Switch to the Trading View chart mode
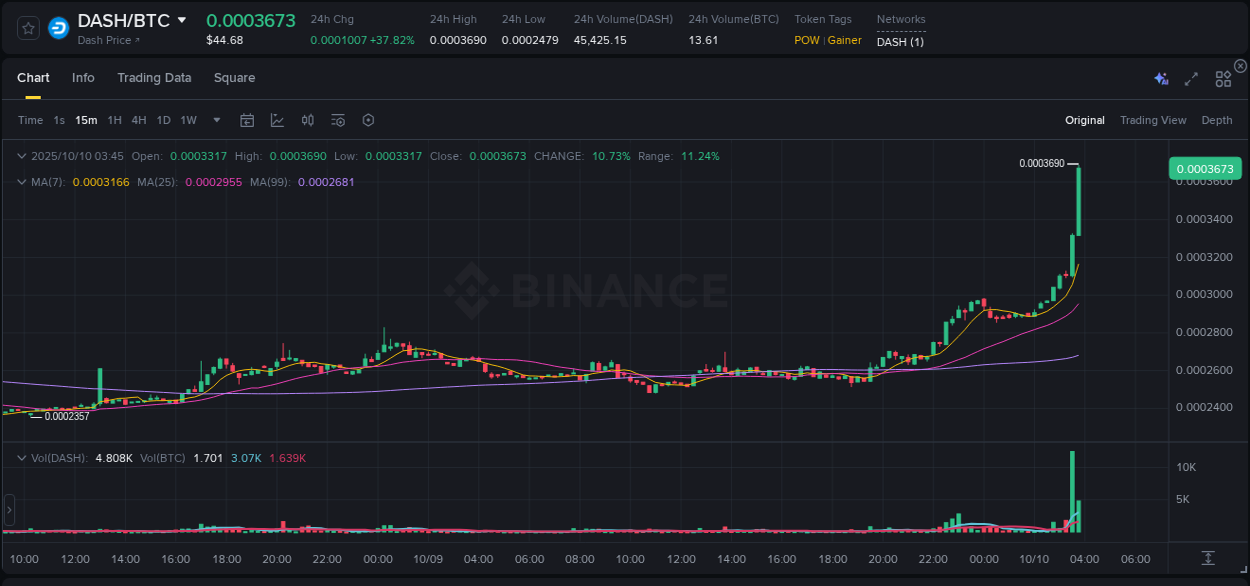 pos(1153,120)
